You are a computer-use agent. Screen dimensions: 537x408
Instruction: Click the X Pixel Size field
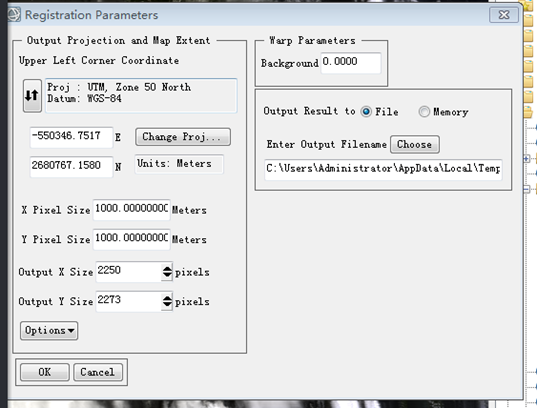(x=132, y=210)
